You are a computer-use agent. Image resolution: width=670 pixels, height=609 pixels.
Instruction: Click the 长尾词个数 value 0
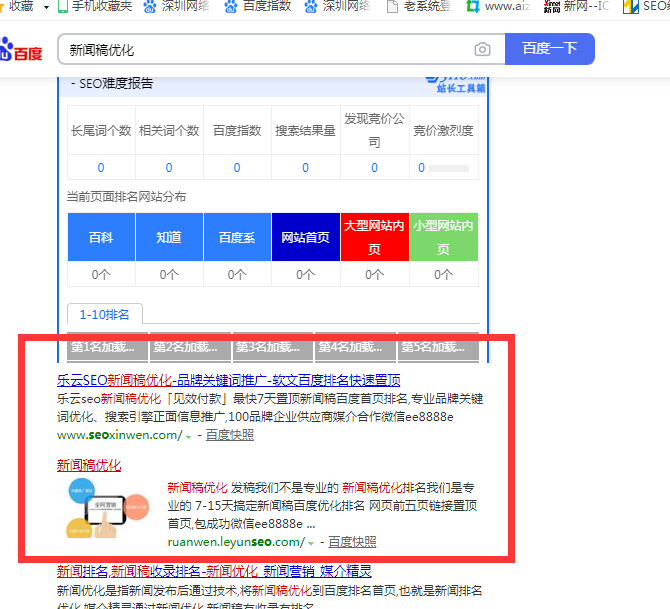[101, 168]
